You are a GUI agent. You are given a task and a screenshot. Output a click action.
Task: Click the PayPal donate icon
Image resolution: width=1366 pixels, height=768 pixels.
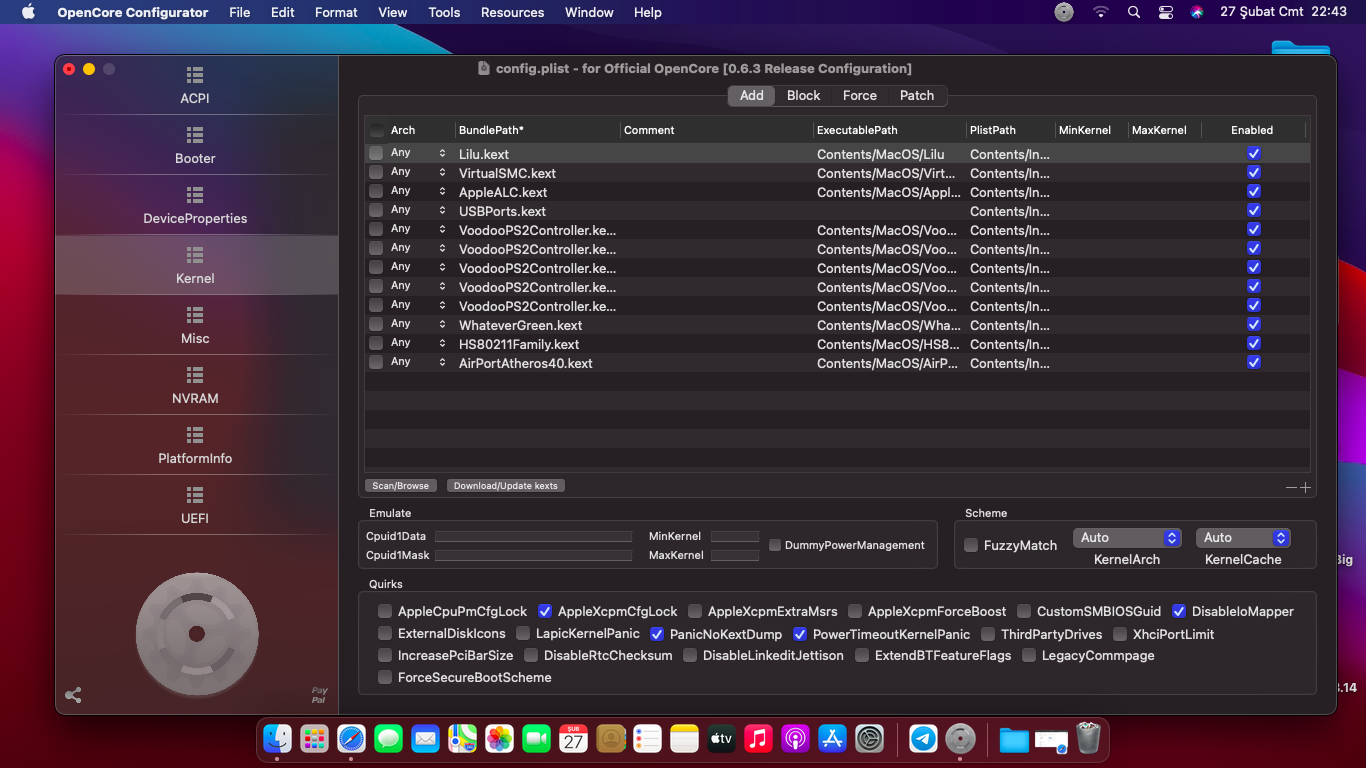pyautogui.click(x=319, y=695)
